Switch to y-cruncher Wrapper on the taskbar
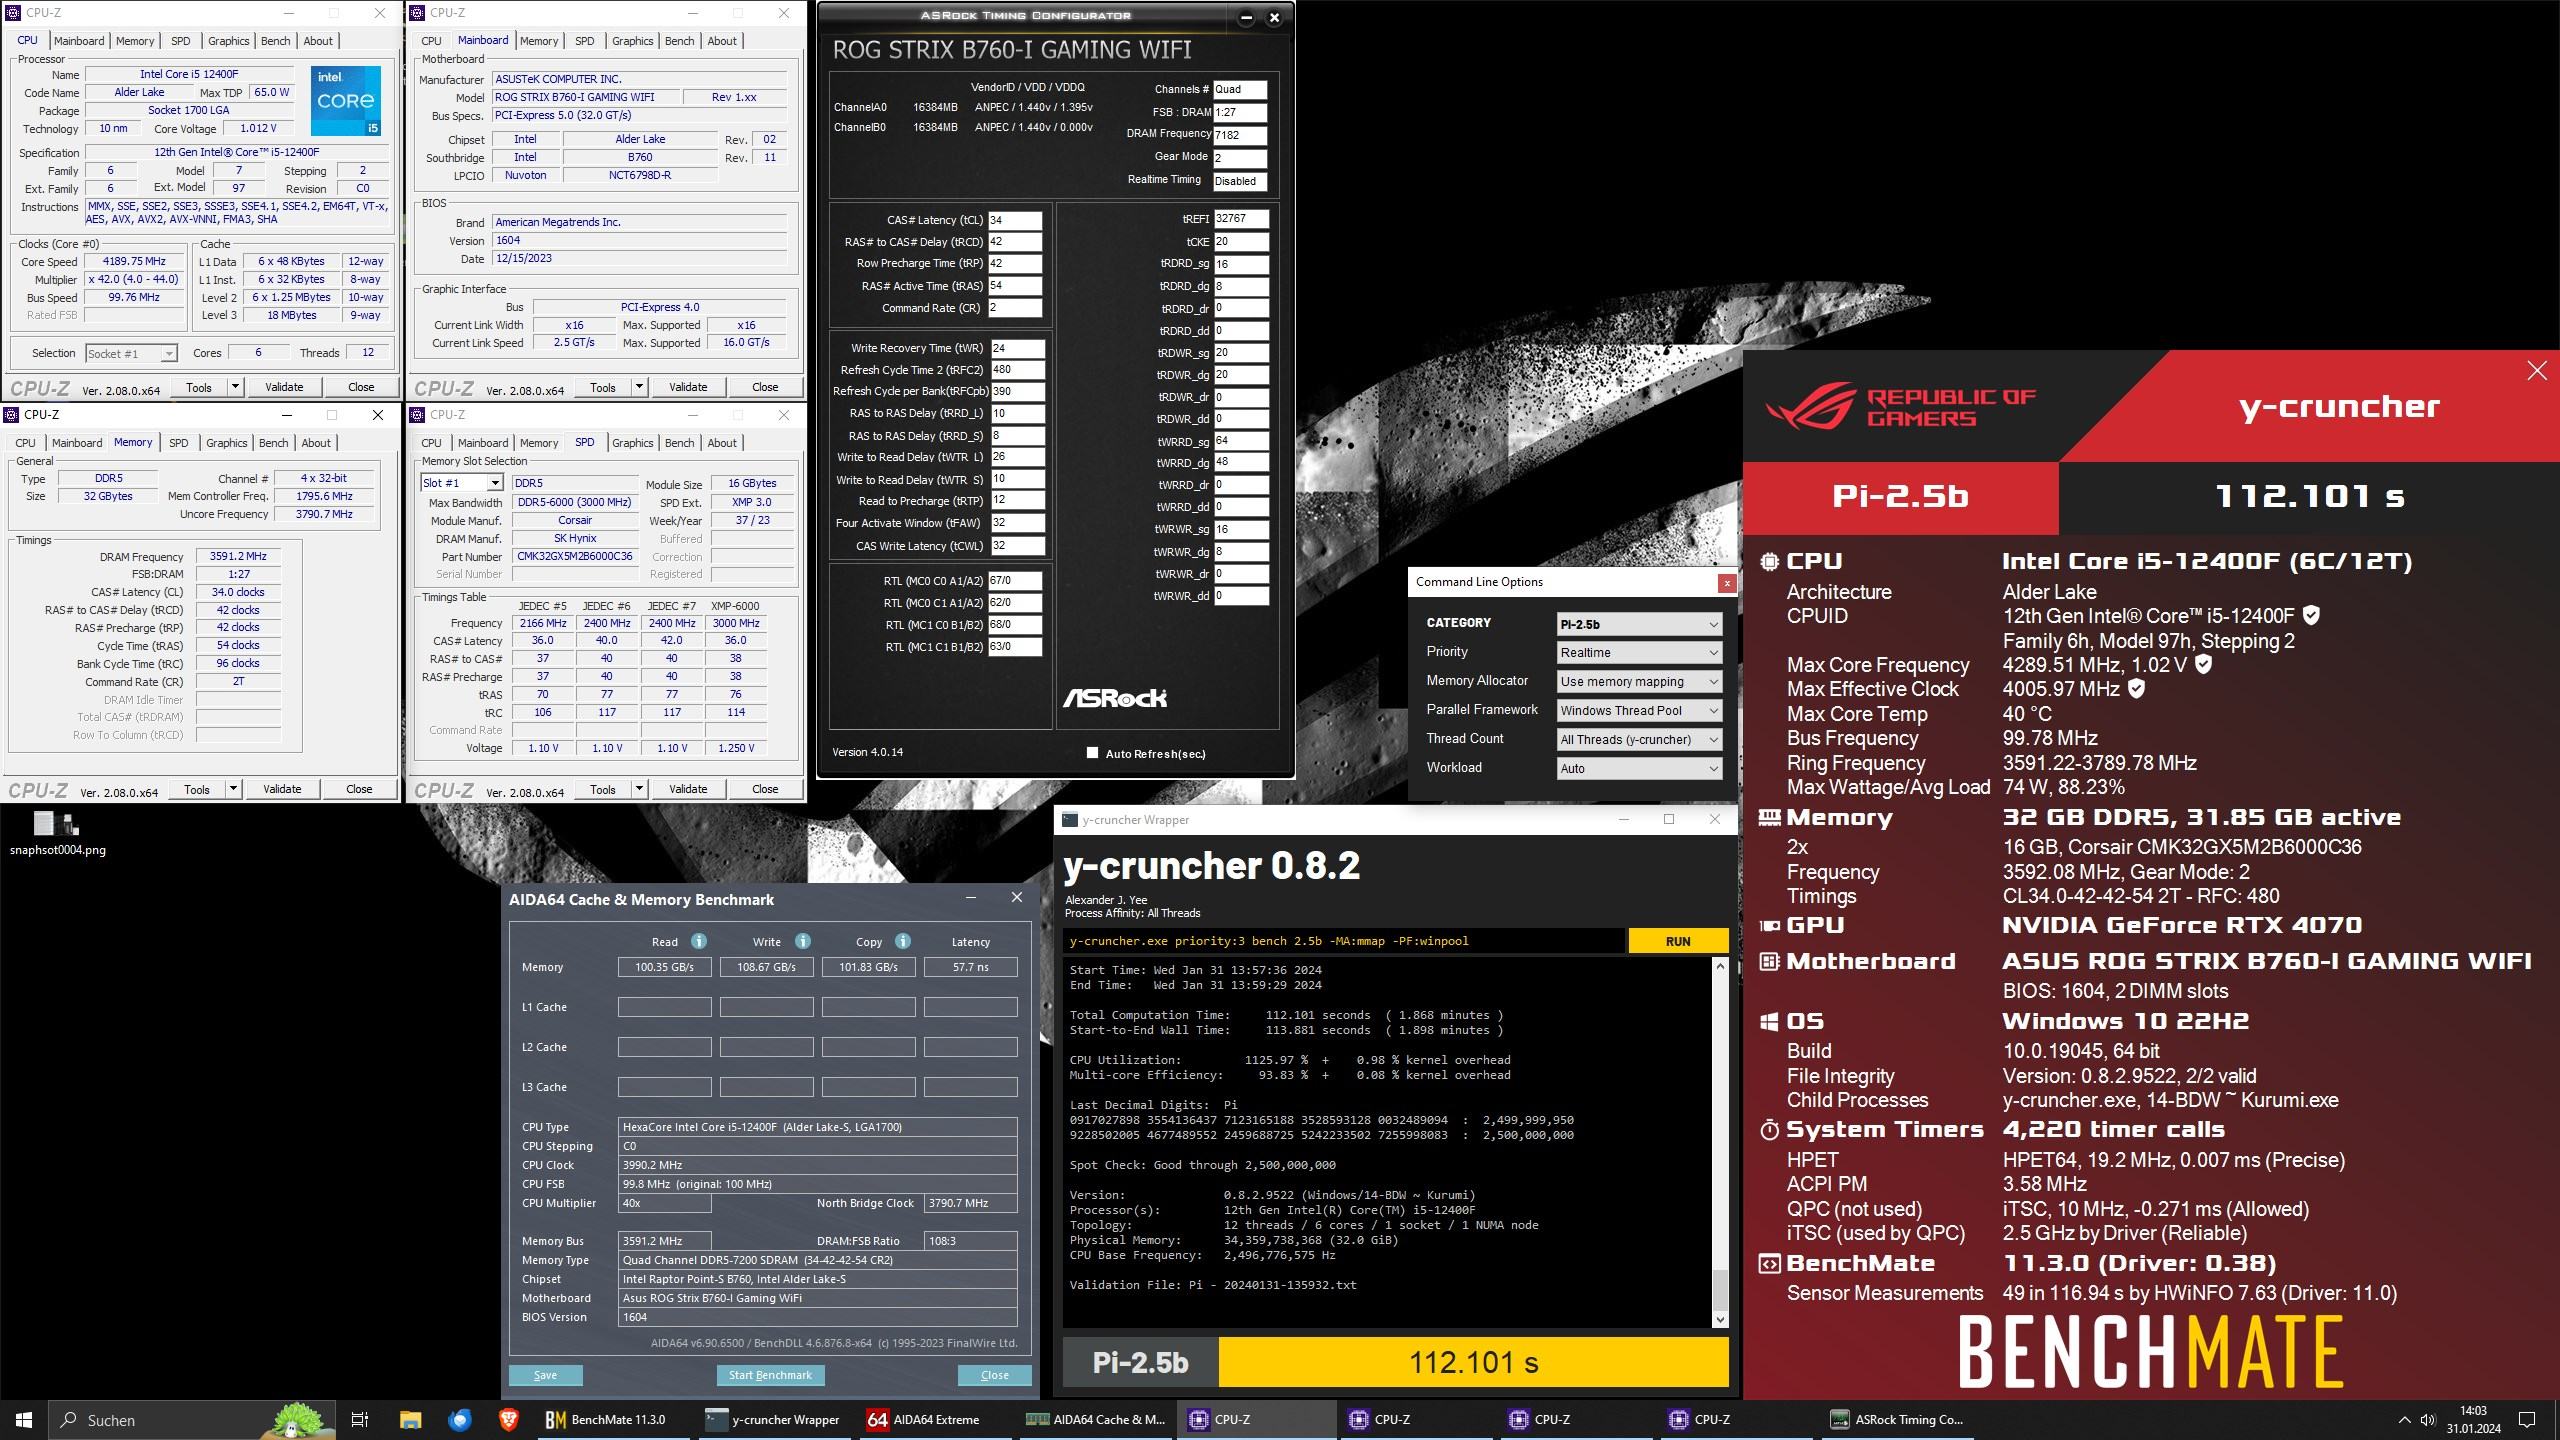The height and width of the screenshot is (1440, 2560). tap(774, 1419)
